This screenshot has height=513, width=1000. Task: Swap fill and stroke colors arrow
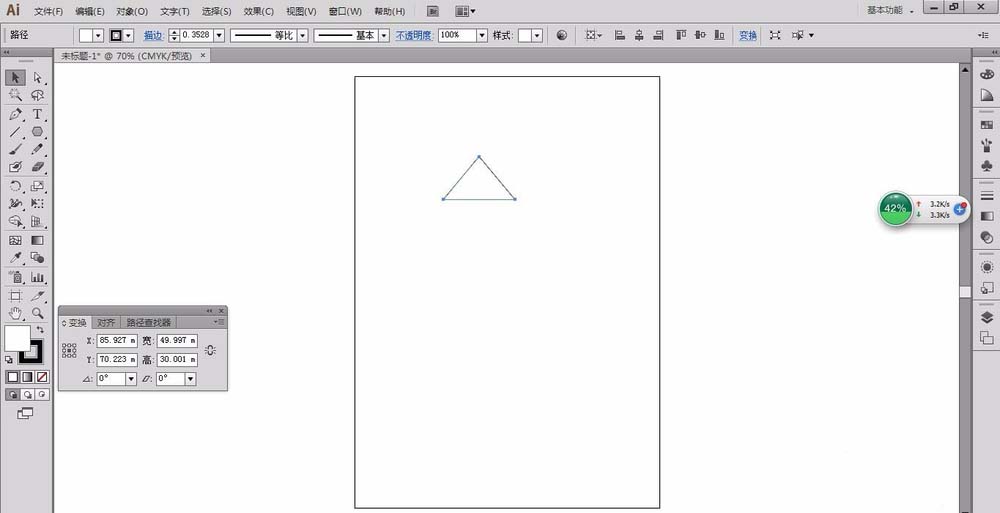40,330
